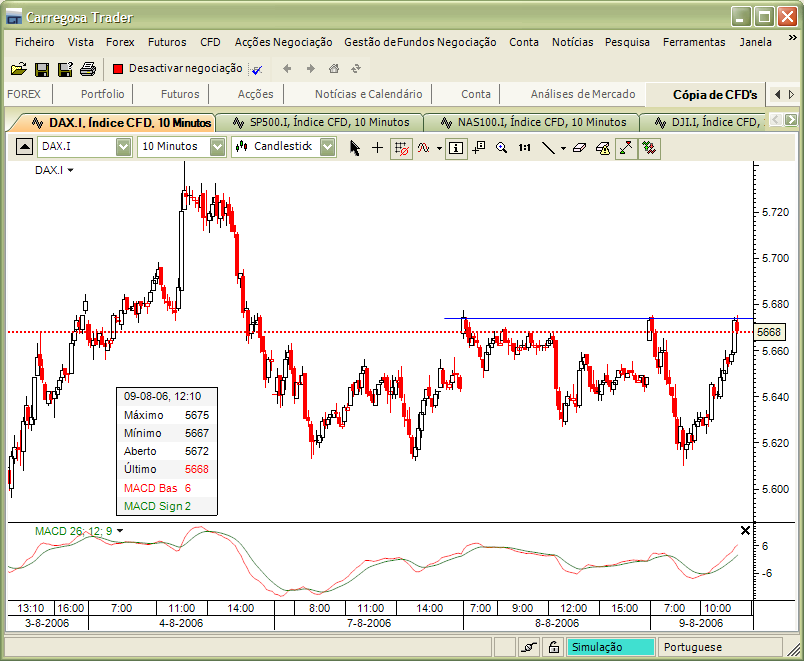Open the DAX.I symbol dropdown
Viewport: 804px width, 661px height.
pos(123,147)
